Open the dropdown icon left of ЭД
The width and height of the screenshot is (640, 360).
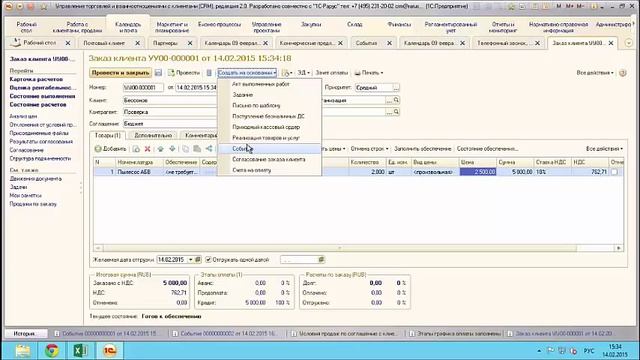[x=287, y=73]
